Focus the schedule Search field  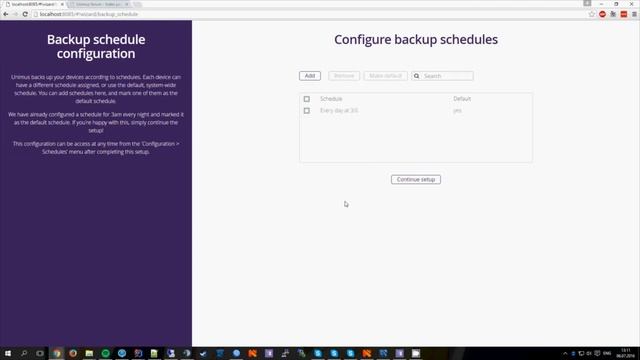pyautogui.click(x=442, y=76)
